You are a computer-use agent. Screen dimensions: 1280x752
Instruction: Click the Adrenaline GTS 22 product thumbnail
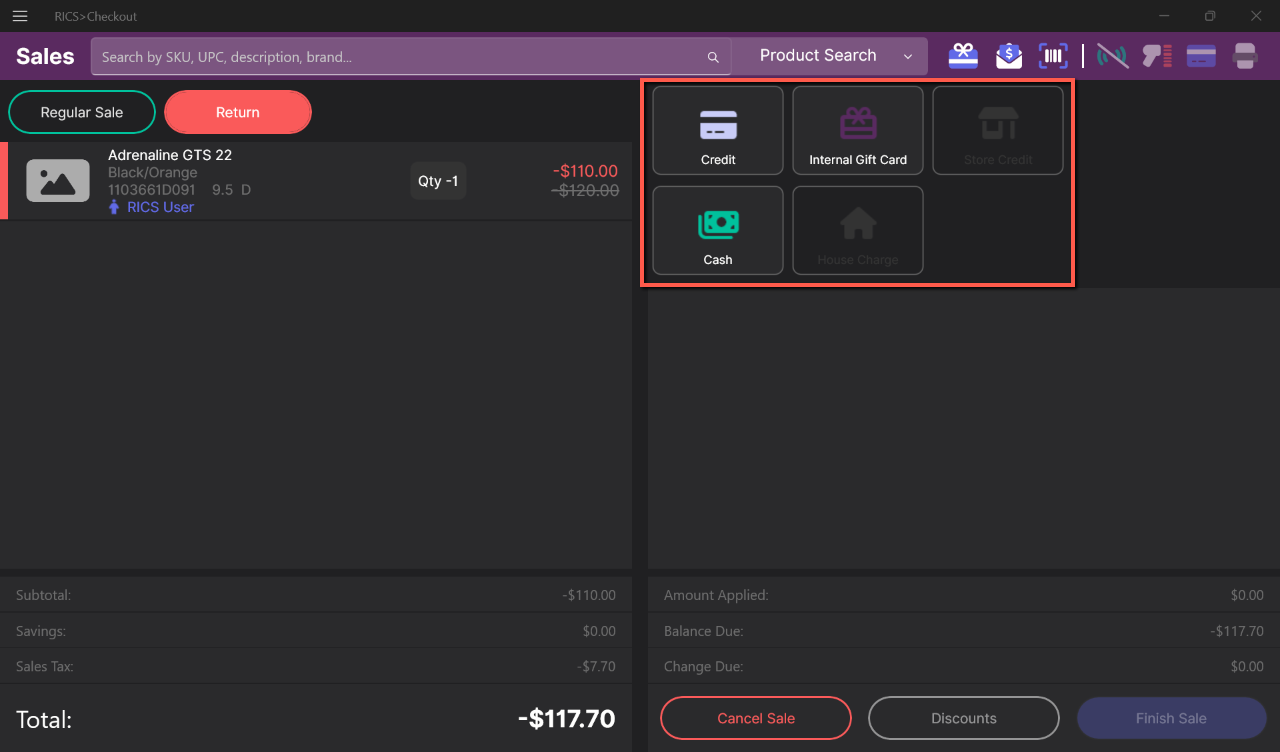point(58,181)
